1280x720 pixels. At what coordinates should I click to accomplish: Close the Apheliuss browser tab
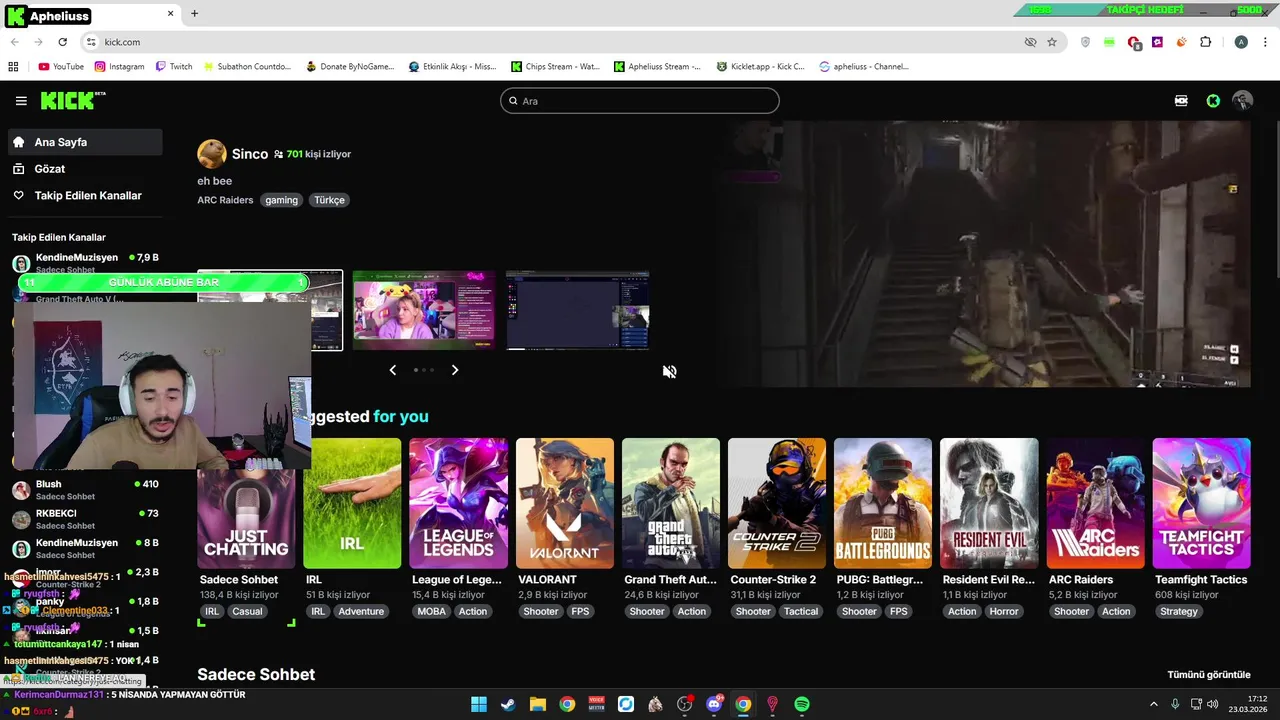click(170, 14)
